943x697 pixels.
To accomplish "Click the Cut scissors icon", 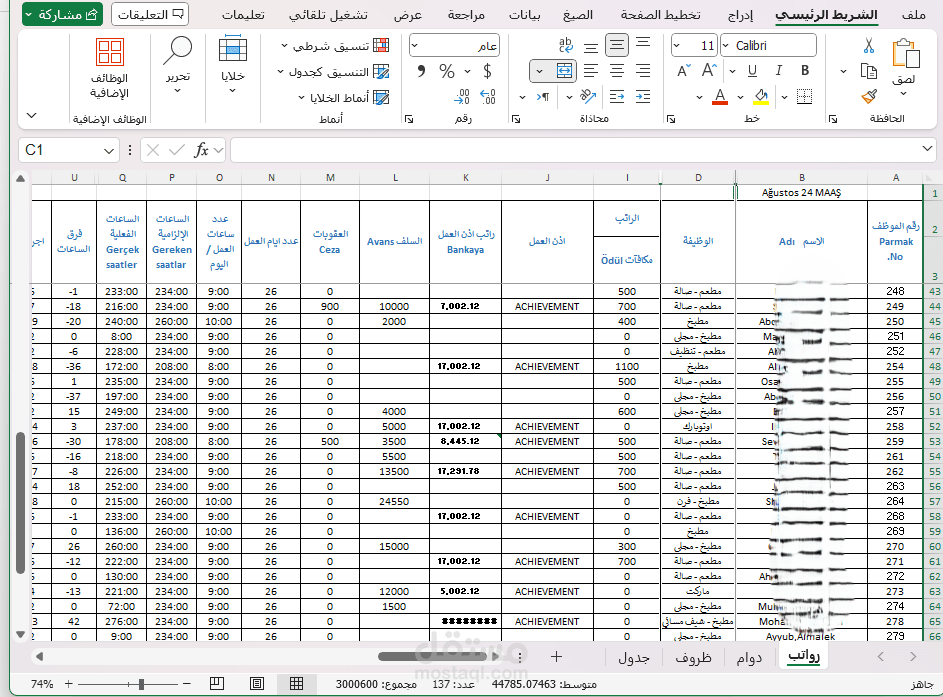I will tap(868, 46).
